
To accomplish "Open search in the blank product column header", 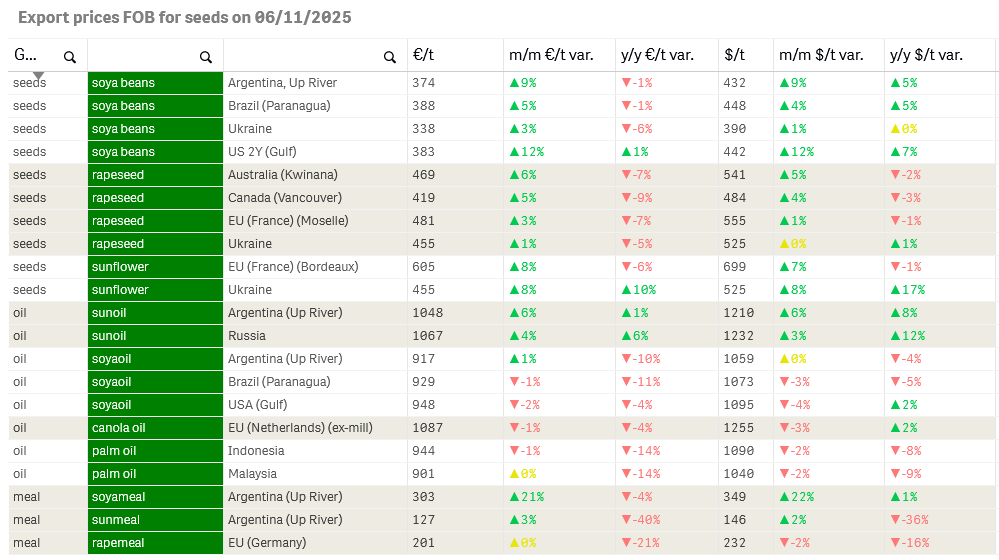I will pos(205,57).
